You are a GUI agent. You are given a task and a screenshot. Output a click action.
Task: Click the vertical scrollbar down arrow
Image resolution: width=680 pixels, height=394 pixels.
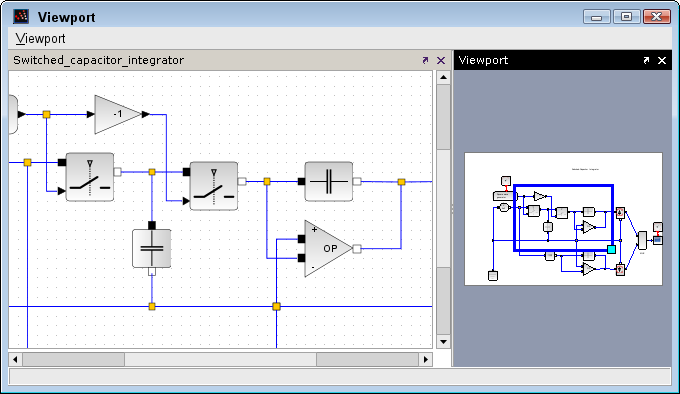coord(443,342)
